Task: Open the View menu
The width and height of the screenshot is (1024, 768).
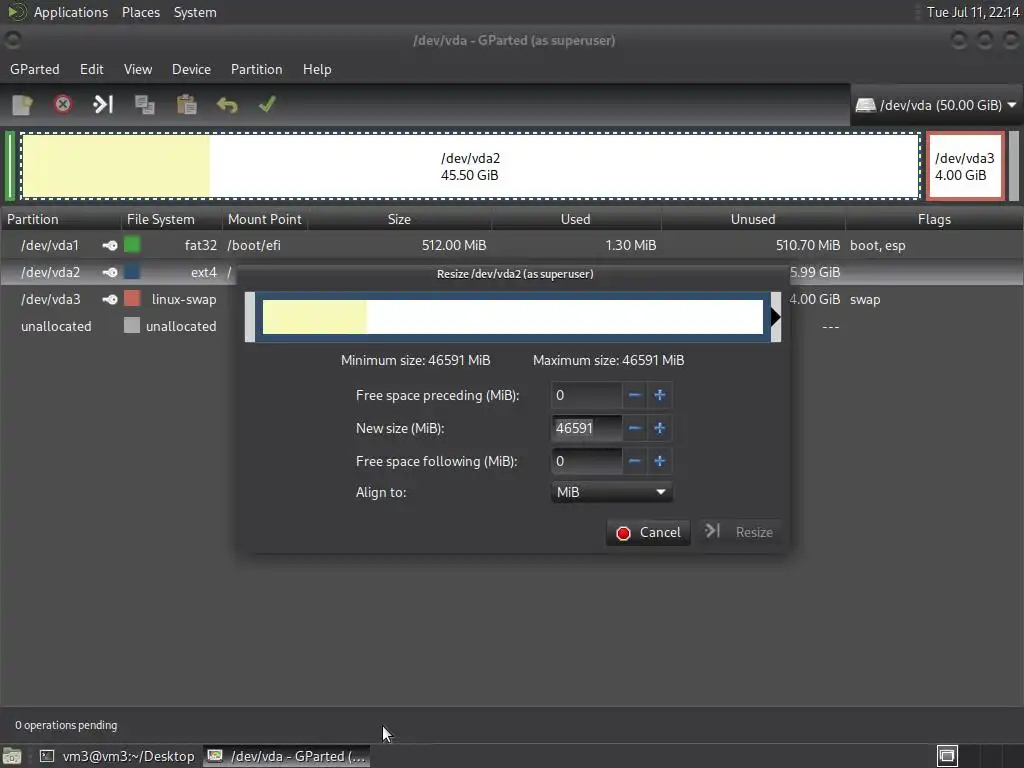Action: pyautogui.click(x=138, y=69)
